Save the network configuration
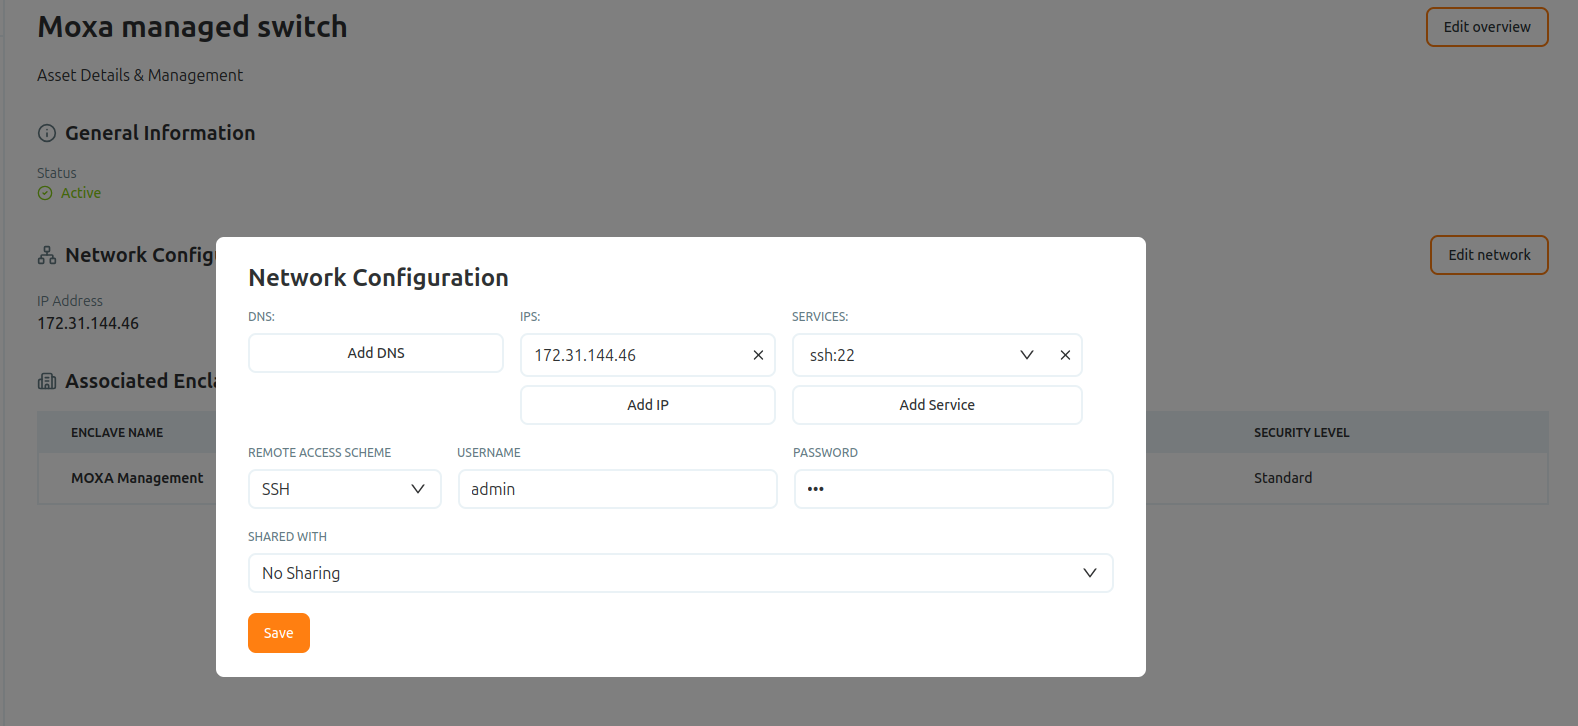The width and height of the screenshot is (1578, 726). (279, 633)
